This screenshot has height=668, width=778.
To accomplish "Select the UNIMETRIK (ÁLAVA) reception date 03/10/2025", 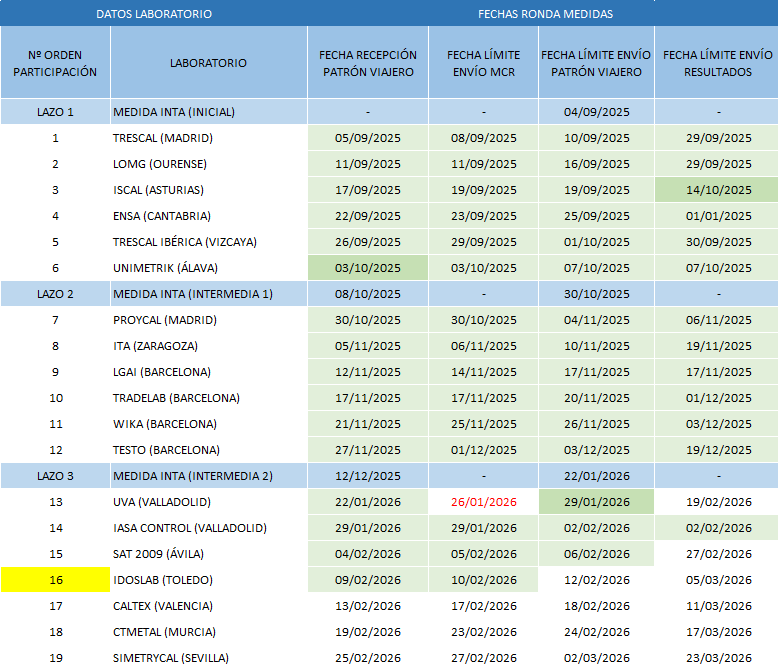I will pos(368,268).
